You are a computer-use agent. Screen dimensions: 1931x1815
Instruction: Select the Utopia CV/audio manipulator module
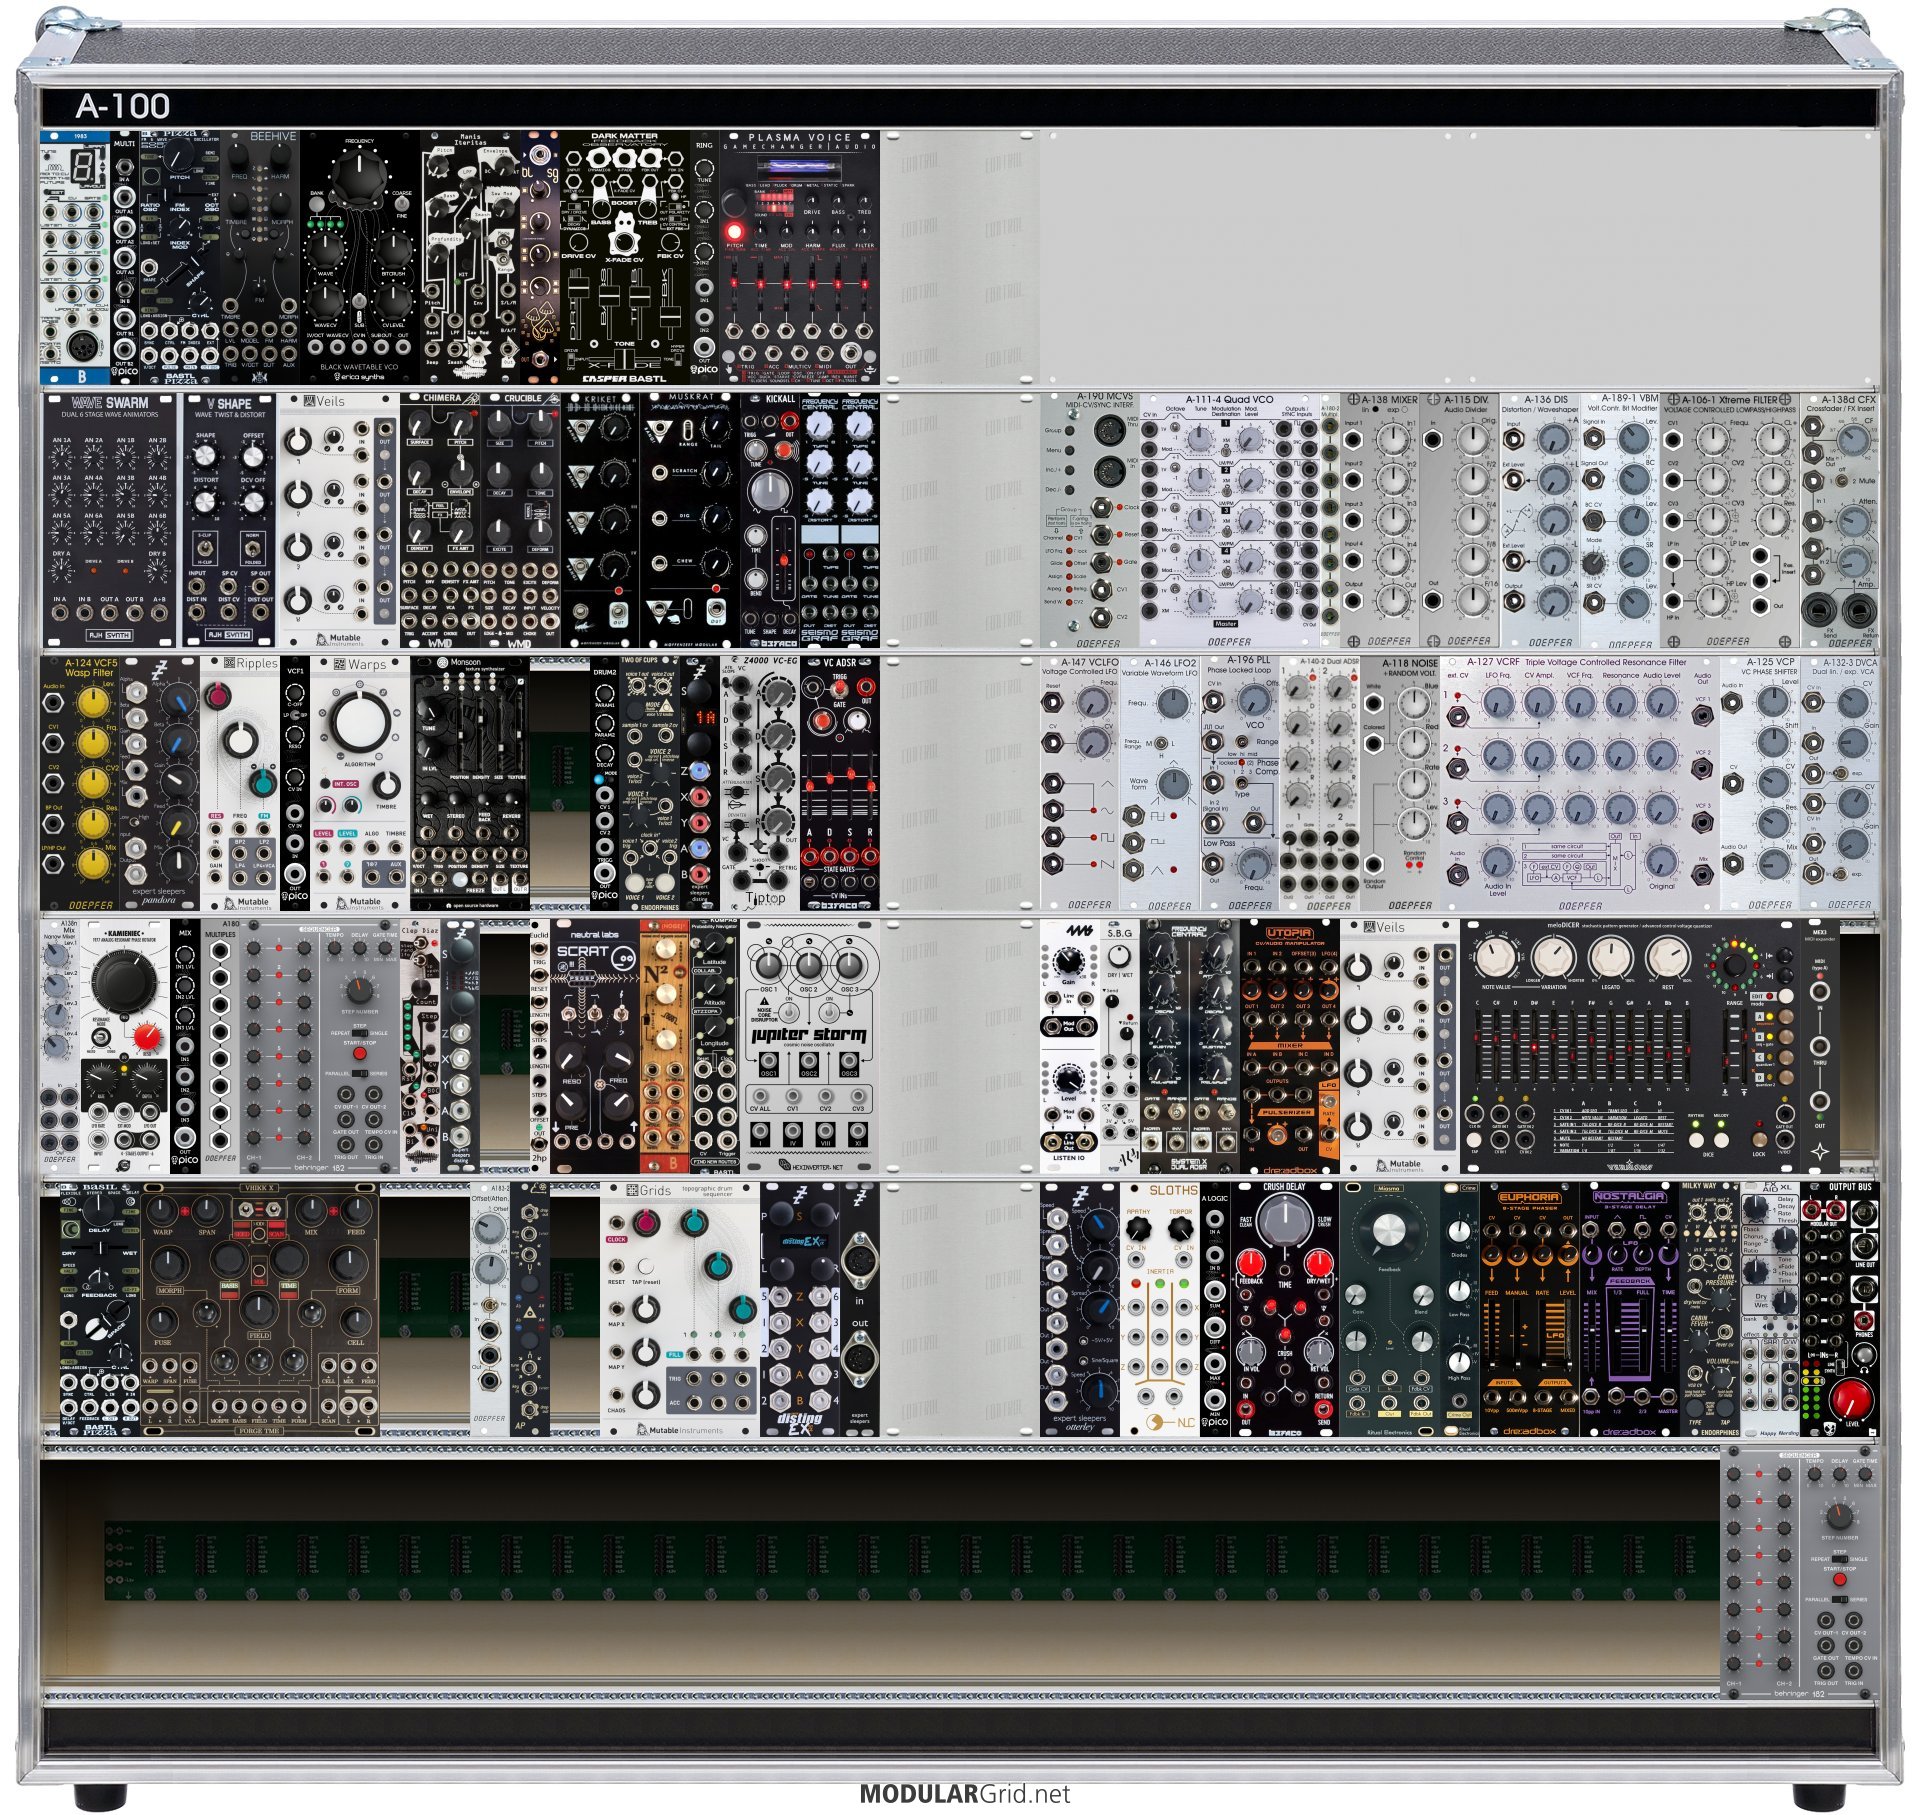(1292, 1048)
